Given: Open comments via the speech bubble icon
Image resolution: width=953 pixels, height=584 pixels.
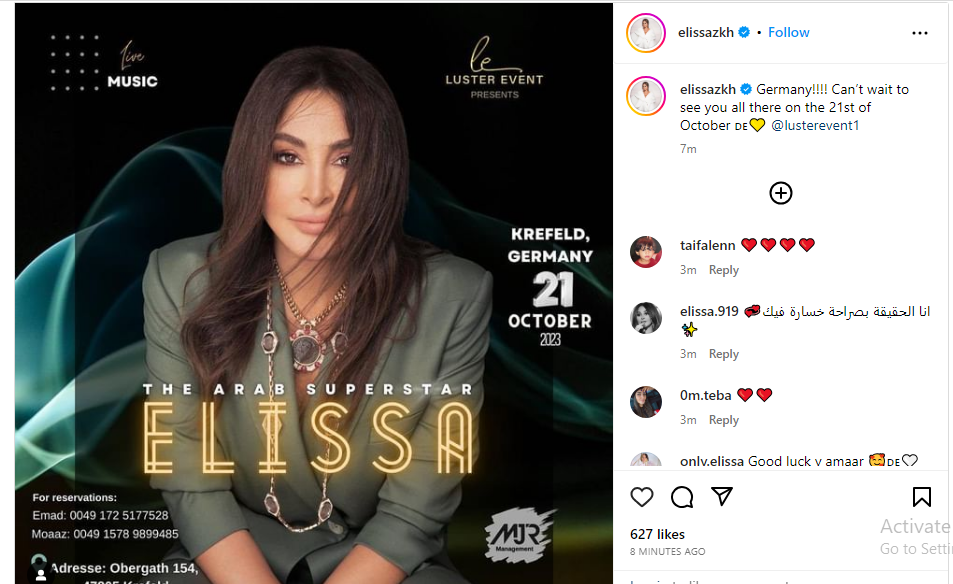Looking at the screenshot, I should [682, 497].
